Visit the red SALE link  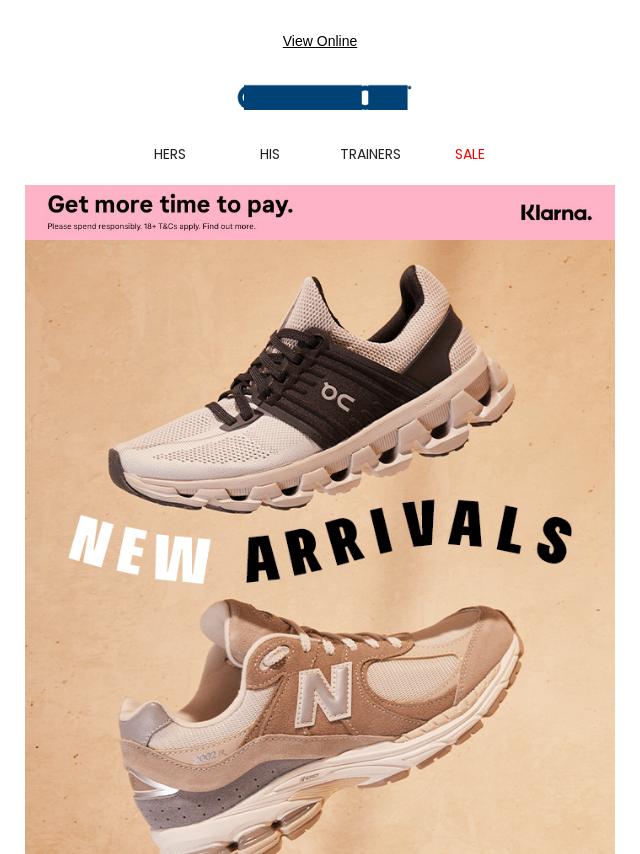[x=470, y=154]
